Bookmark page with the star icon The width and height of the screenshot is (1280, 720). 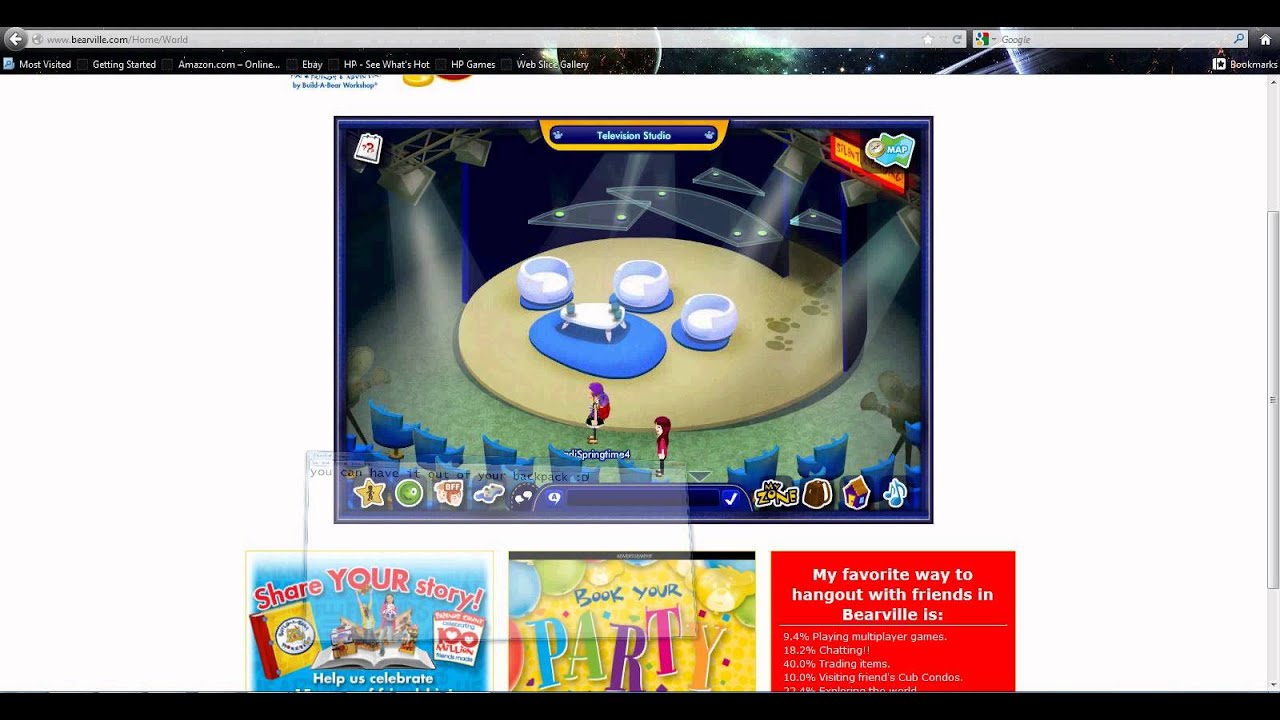928,39
